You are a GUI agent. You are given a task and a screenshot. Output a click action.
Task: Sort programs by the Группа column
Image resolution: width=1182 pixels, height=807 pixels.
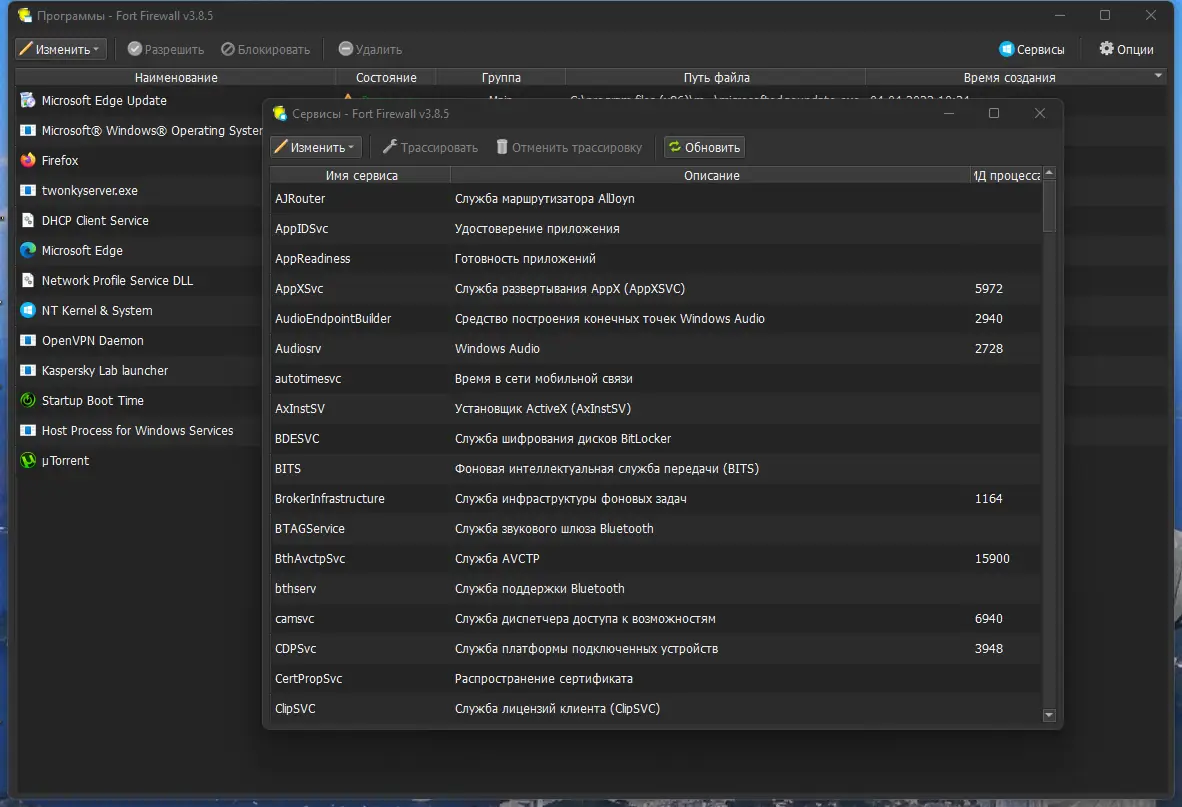pos(501,77)
